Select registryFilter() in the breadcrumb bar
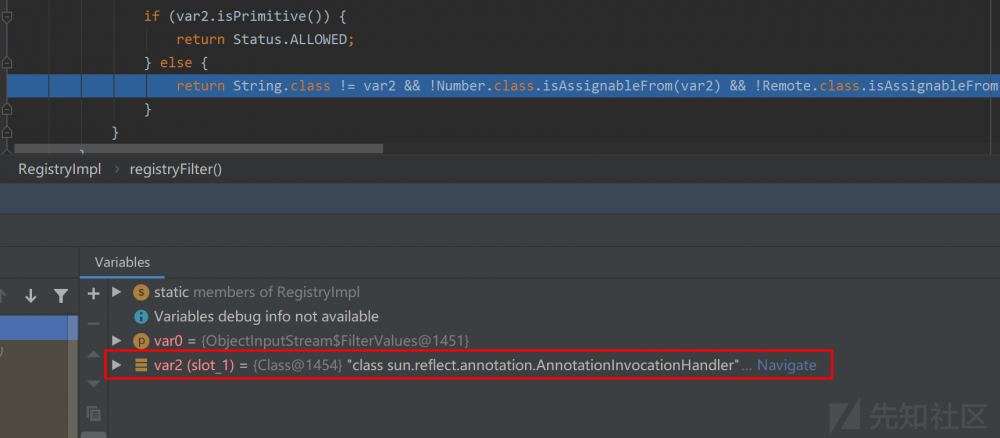This screenshot has height=438, width=1000. click(176, 170)
